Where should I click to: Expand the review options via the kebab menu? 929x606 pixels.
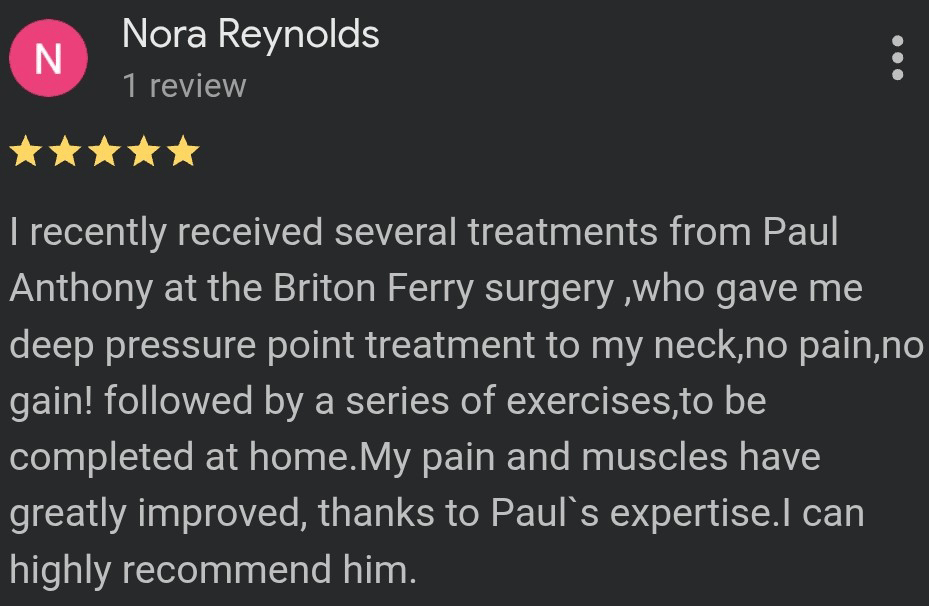coord(897,57)
